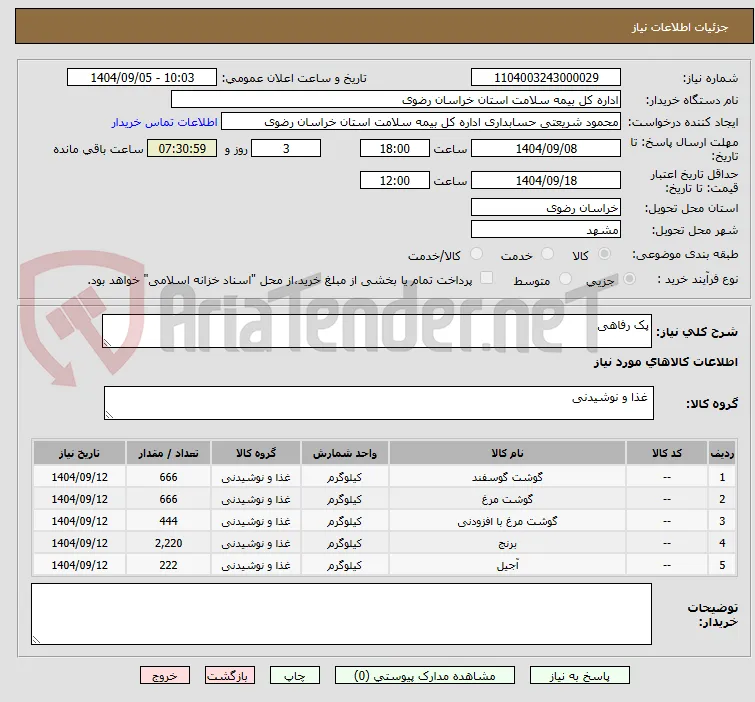Image resolution: width=755 pixels, height=702 pixels.
Task: Click the delivery city field مشهد
Action: (x=546, y=229)
